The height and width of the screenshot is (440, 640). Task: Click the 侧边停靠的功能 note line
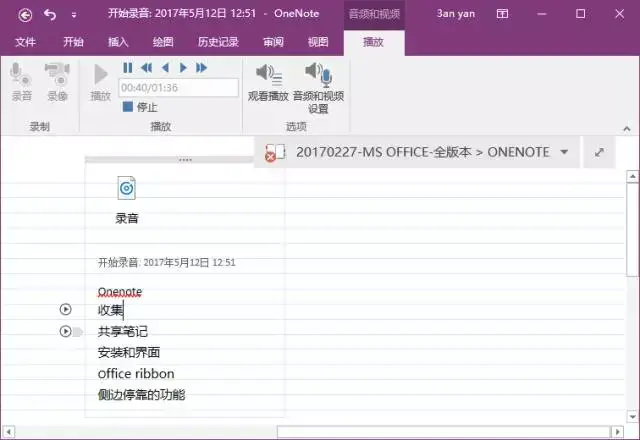point(141,395)
